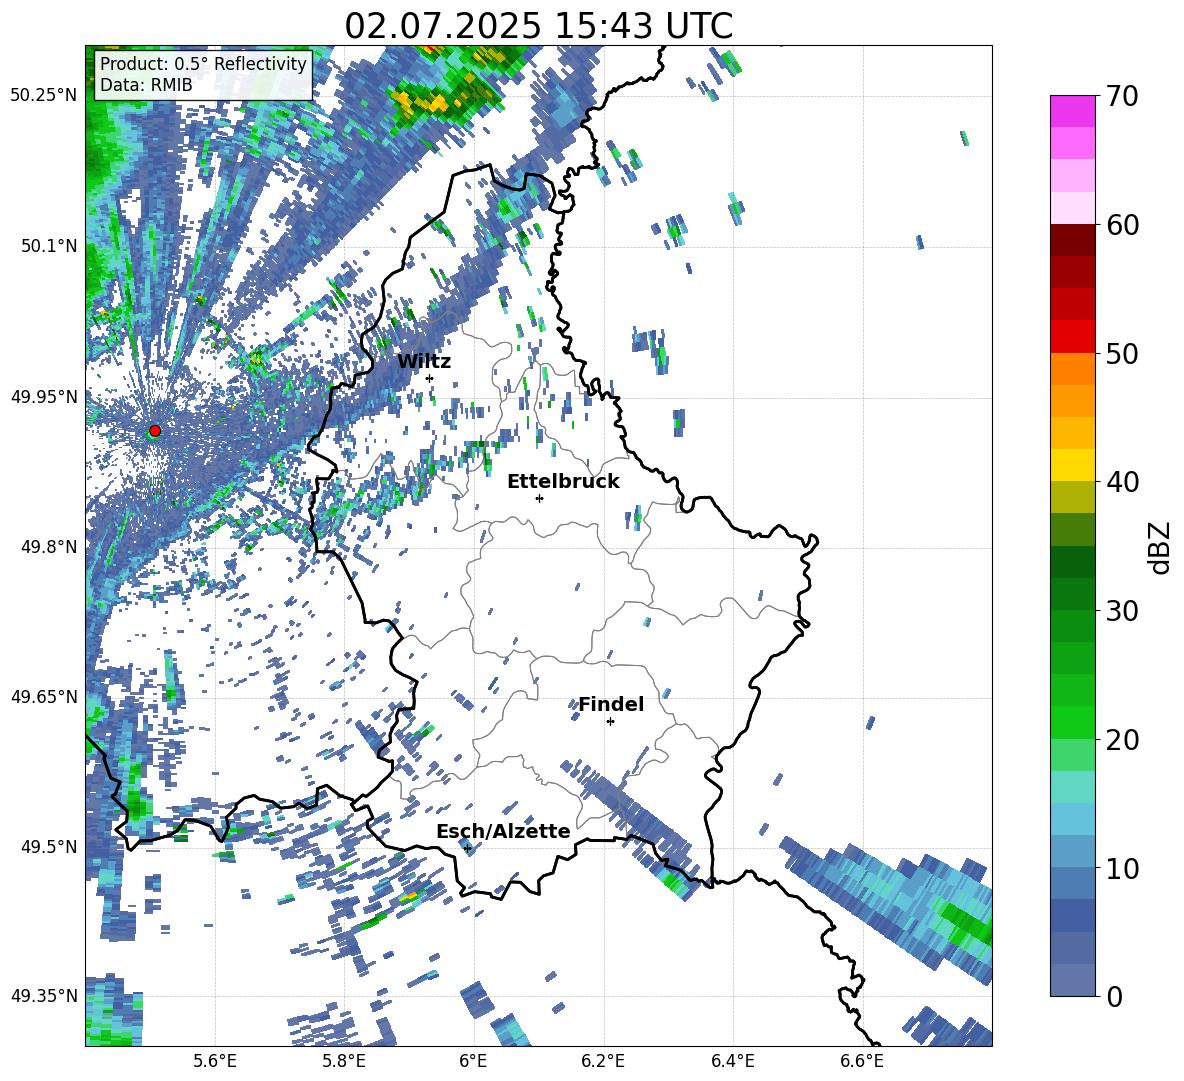Click the Data: RMIB text
This screenshot has width=1184, height=1081.
point(146,85)
